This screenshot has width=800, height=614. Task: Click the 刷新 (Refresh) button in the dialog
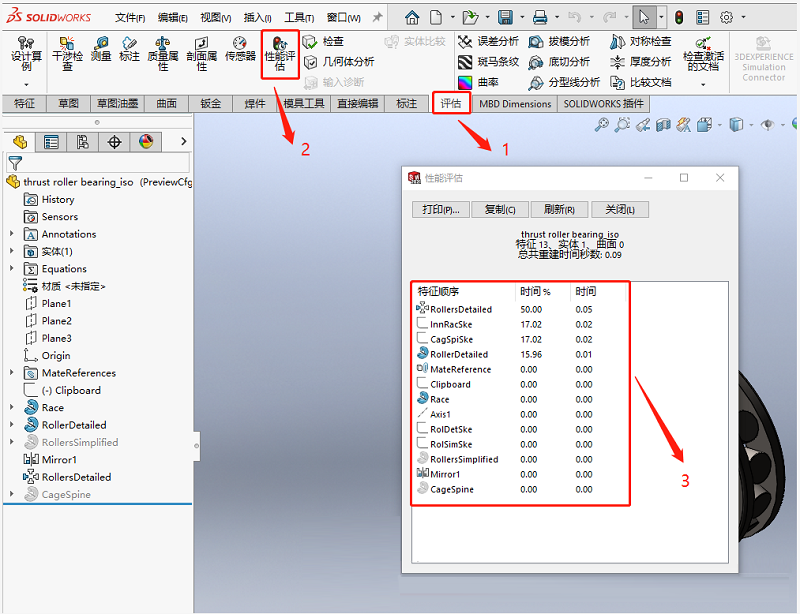tap(558, 210)
